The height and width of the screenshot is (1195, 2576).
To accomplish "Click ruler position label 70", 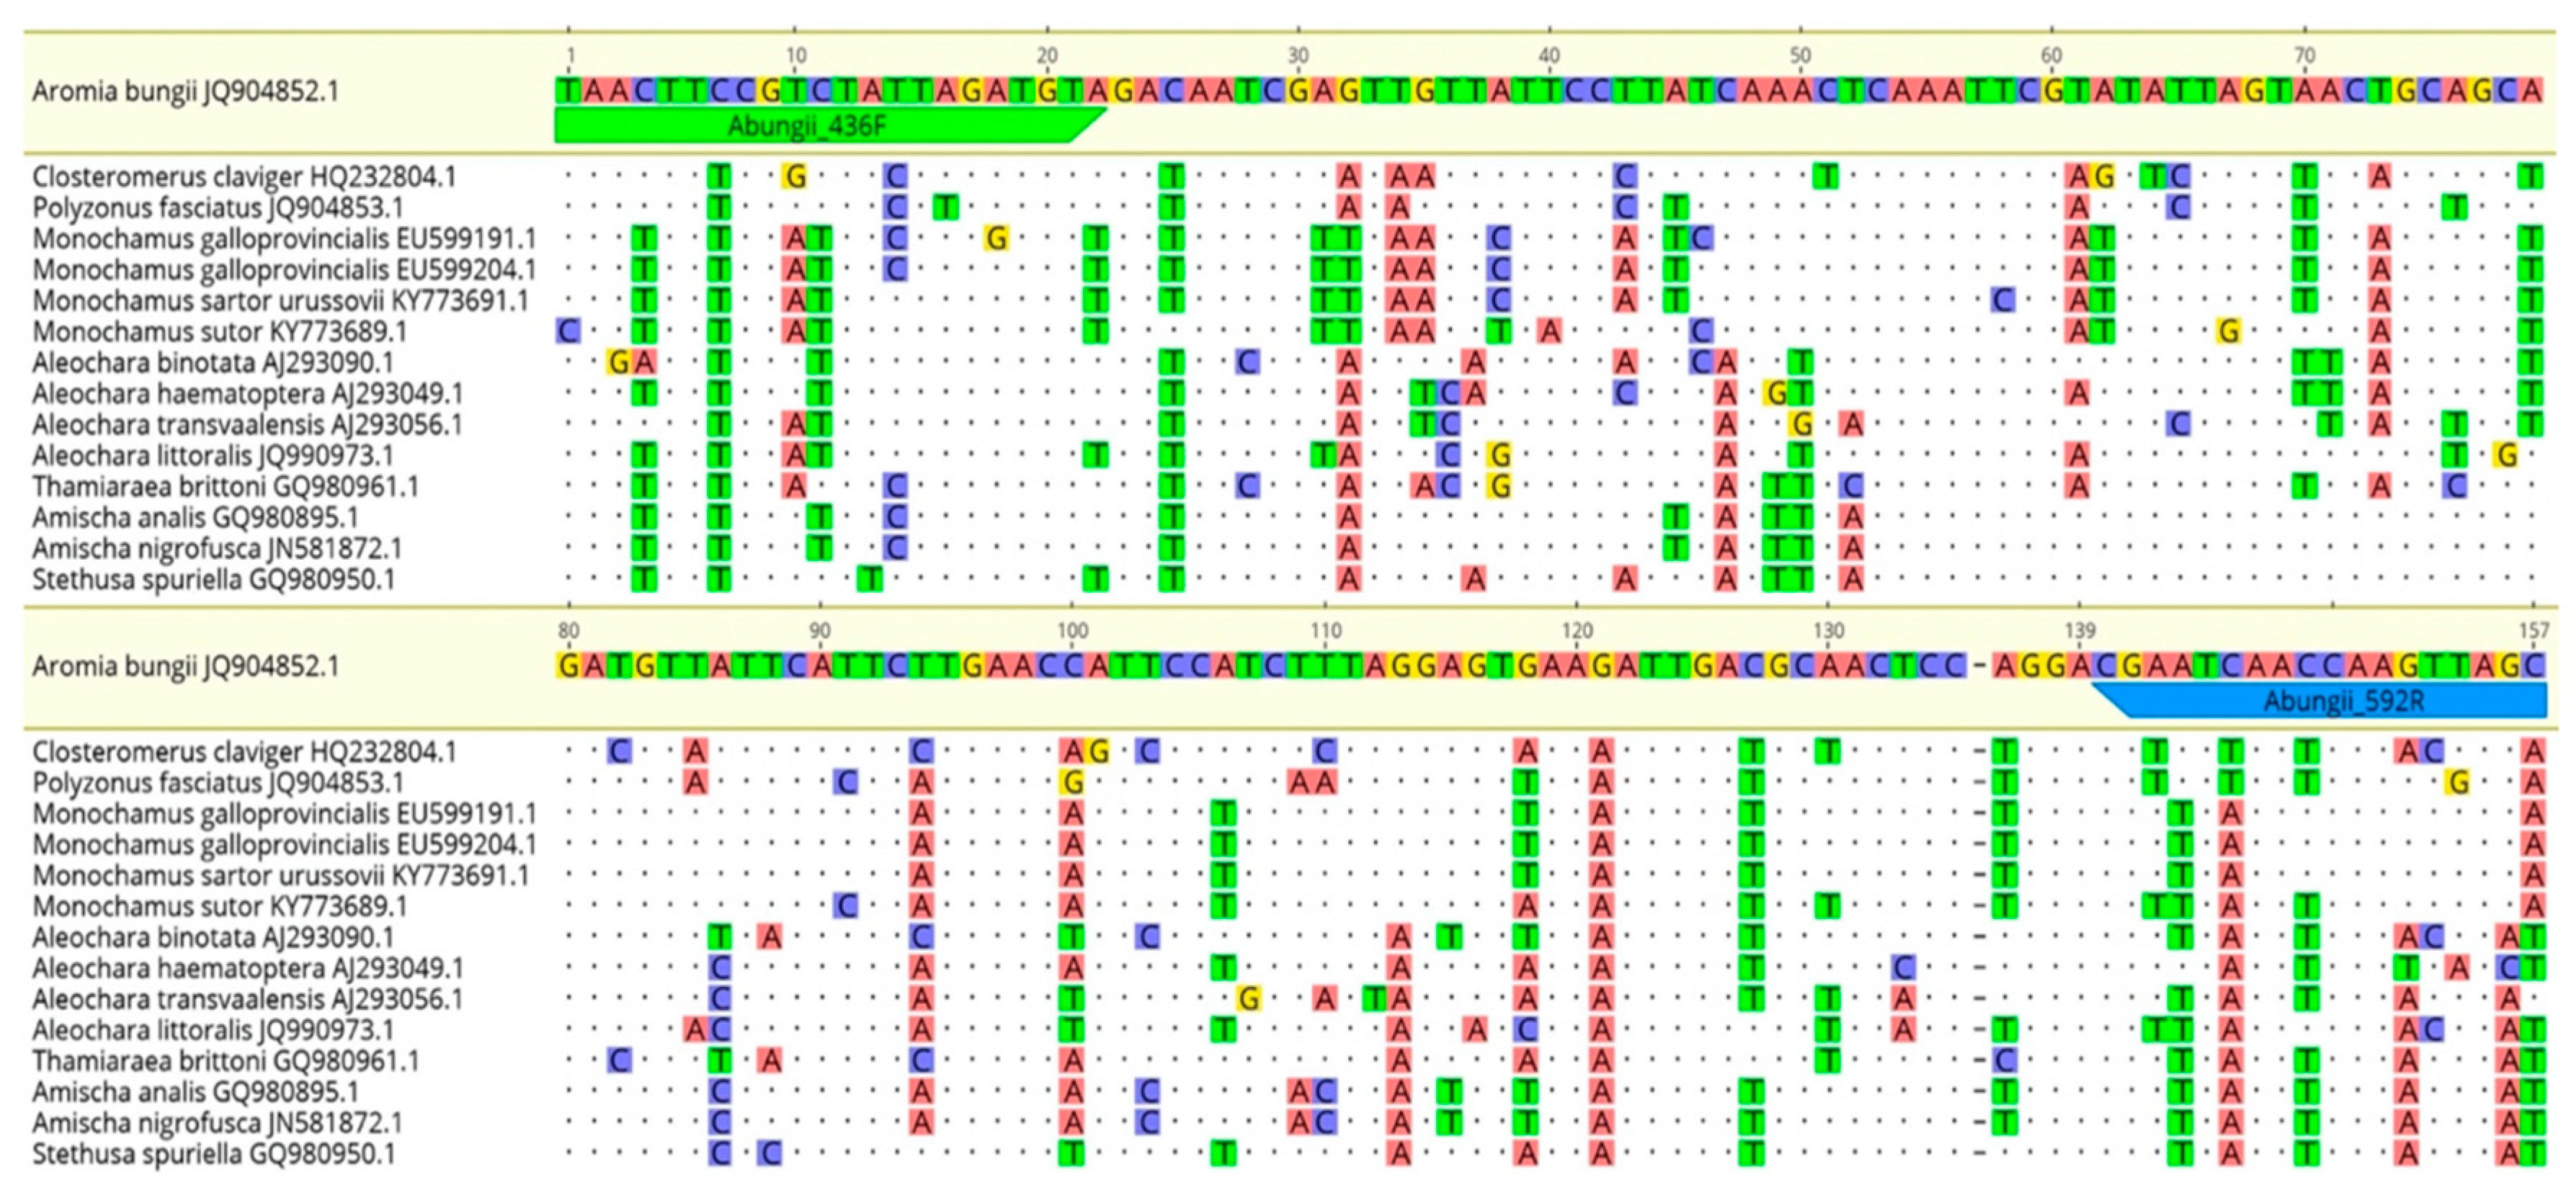I will point(2304,56).
